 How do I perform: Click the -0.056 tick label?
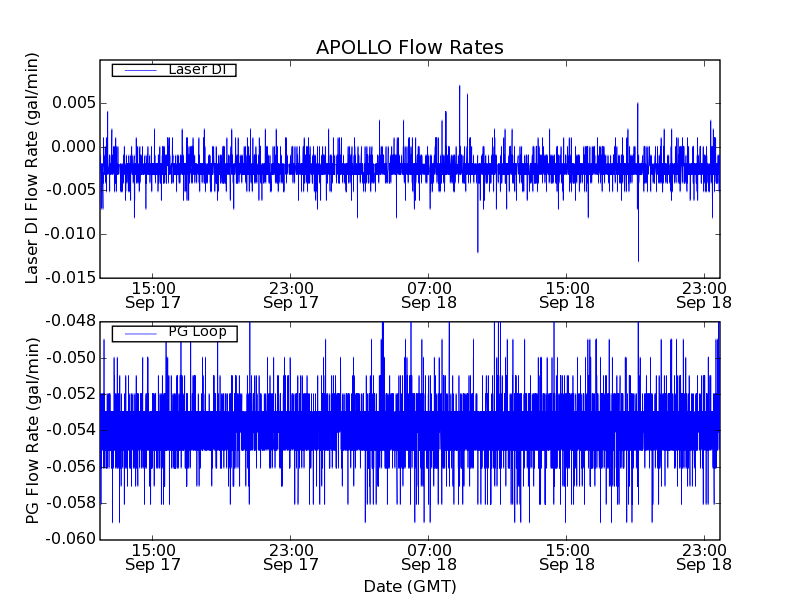click(x=70, y=466)
